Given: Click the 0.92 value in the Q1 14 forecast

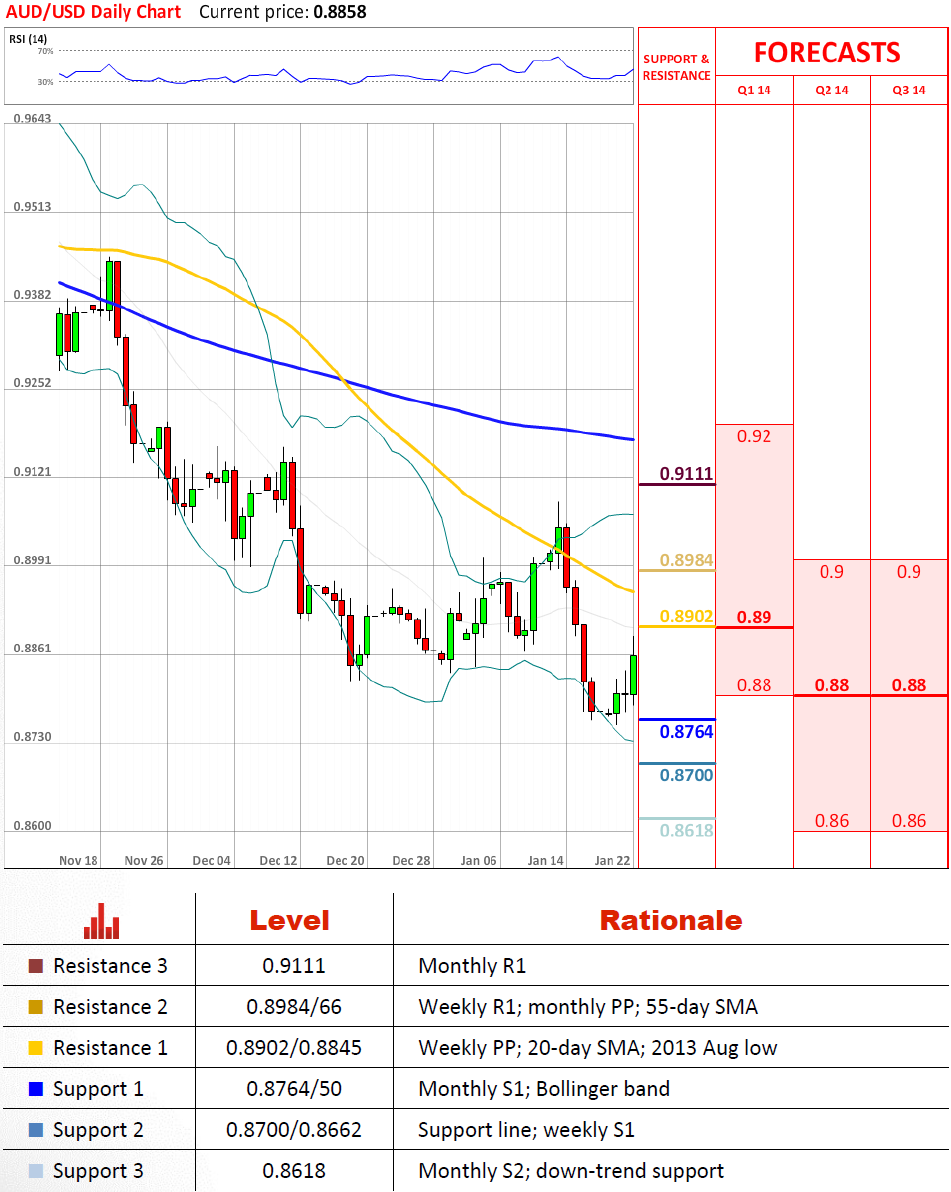Looking at the screenshot, I should coord(753,436).
